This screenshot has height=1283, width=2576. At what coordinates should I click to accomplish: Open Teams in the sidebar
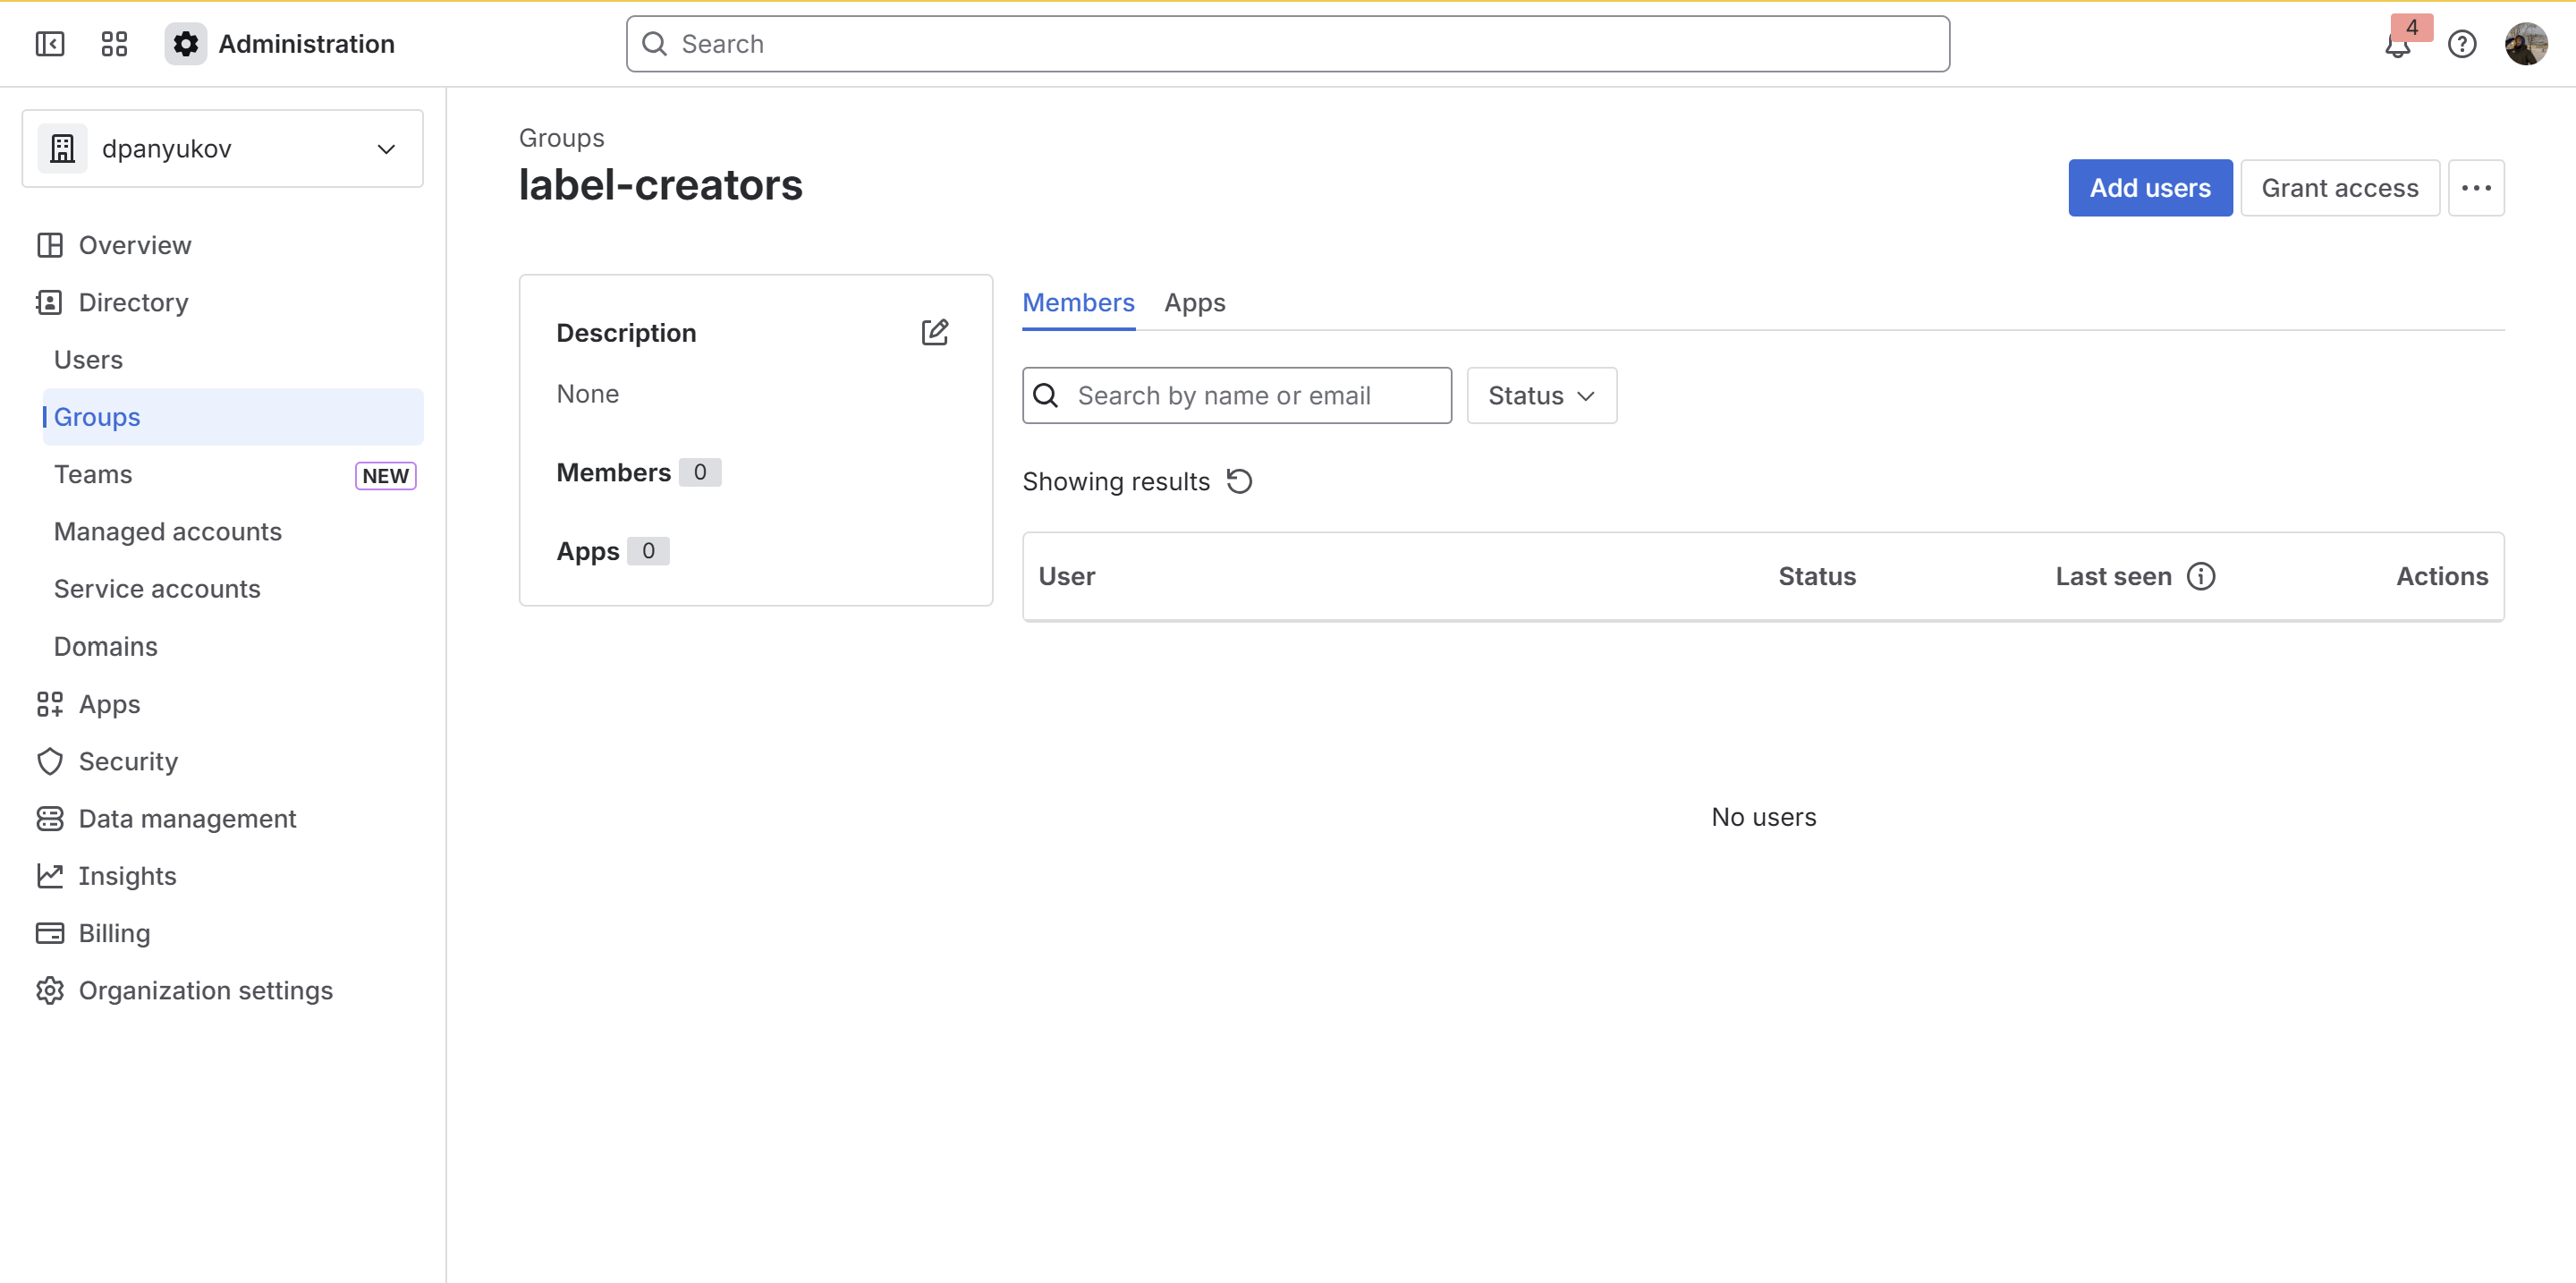(x=93, y=474)
